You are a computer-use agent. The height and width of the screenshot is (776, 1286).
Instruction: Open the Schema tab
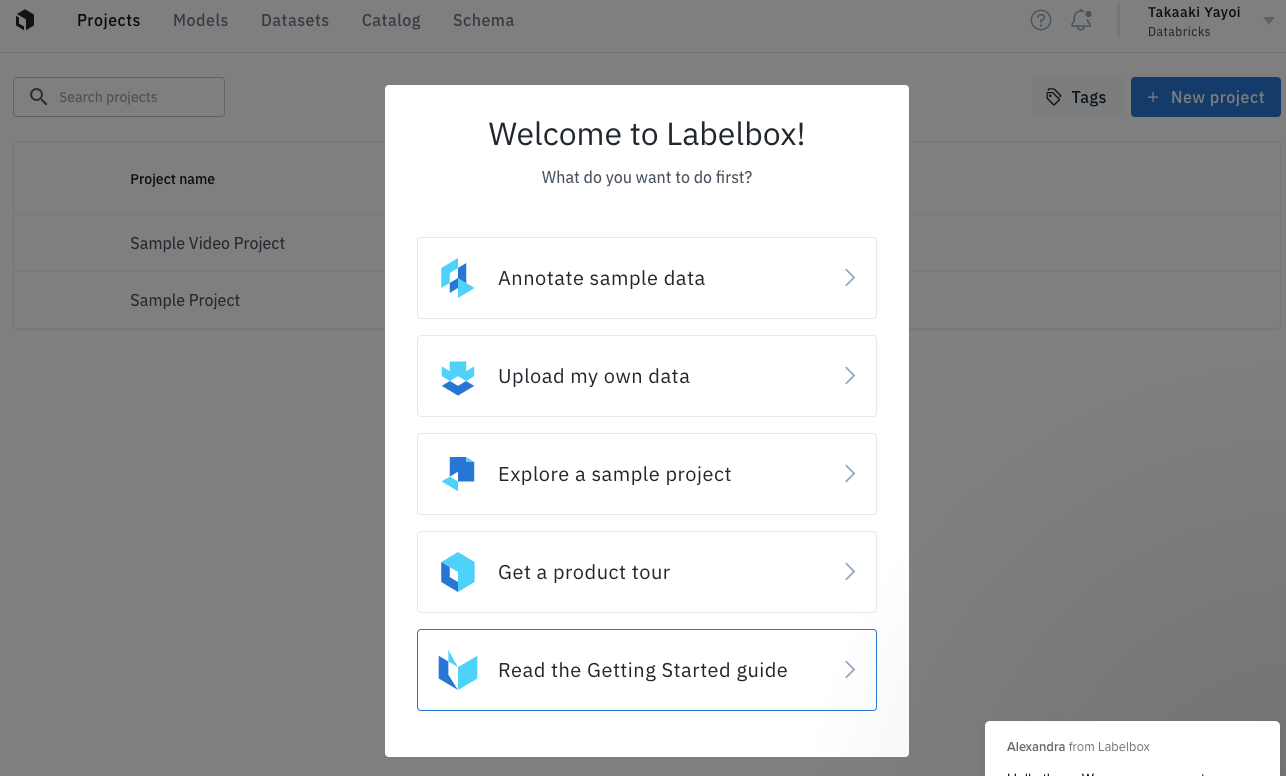coord(483,20)
